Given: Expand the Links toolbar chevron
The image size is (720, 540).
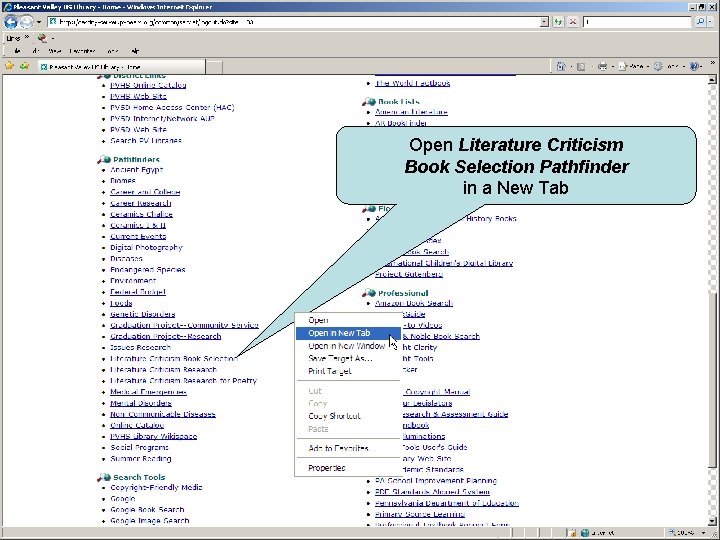Looking at the screenshot, I should pos(27,37).
